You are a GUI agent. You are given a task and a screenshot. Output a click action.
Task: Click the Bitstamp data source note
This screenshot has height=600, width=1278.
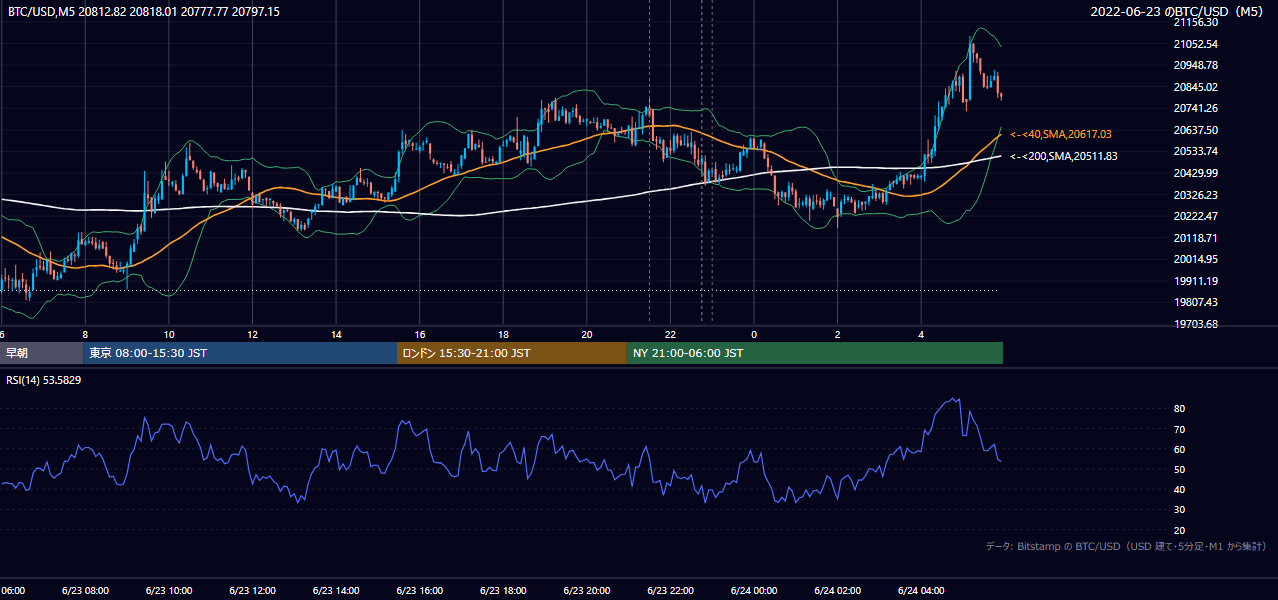coord(1126,546)
